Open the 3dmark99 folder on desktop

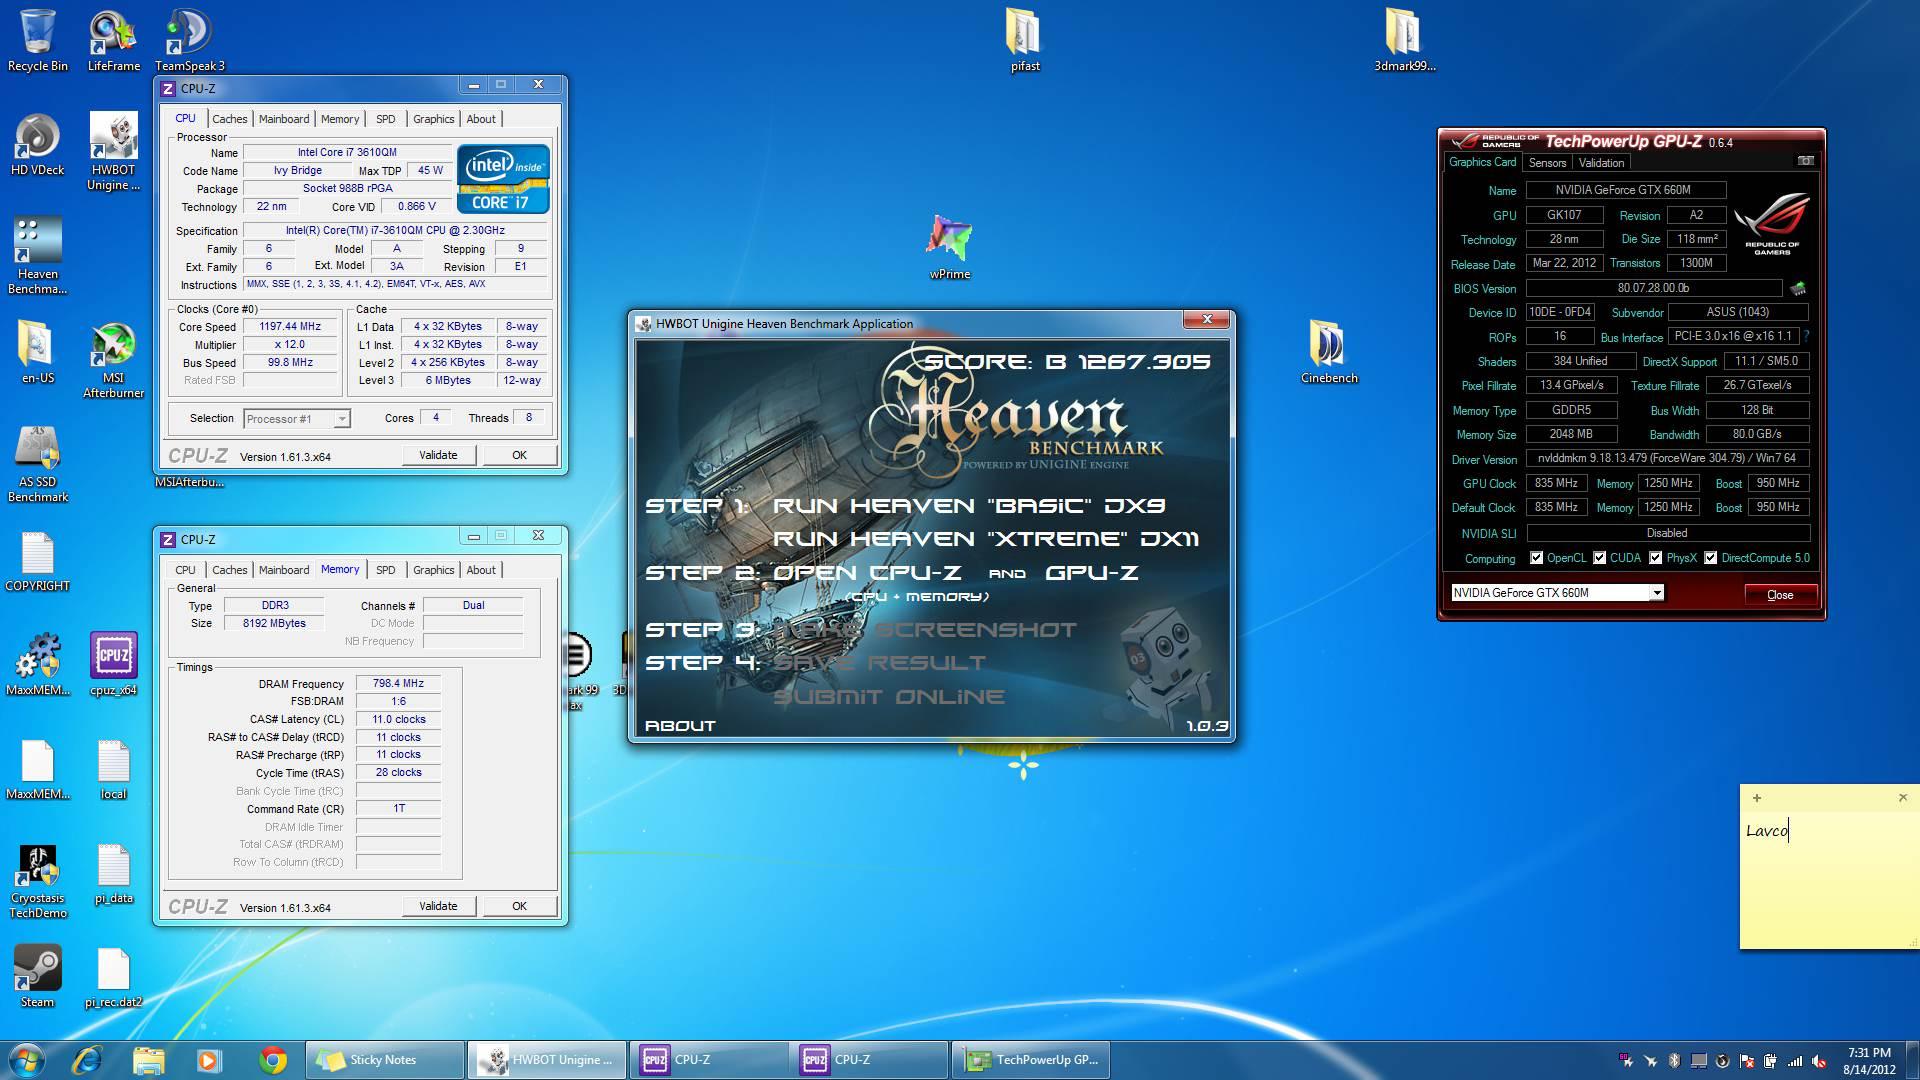pos(1404,40)
